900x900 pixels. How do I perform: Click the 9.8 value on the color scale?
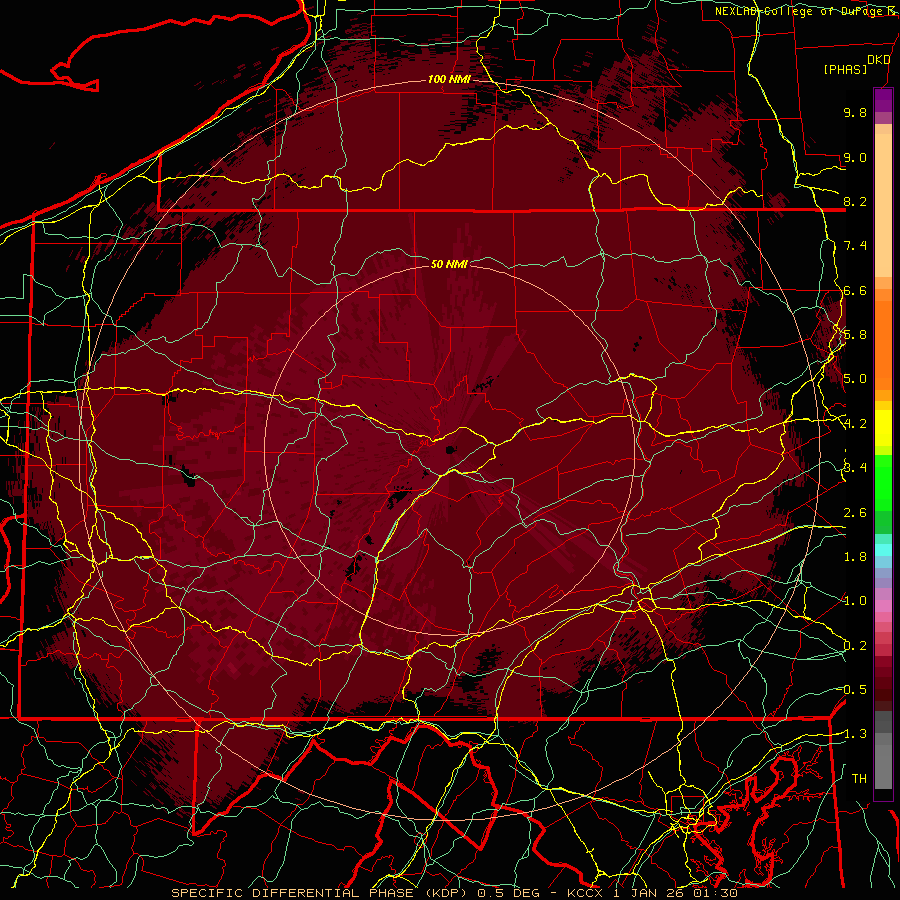tap(855, 112)
